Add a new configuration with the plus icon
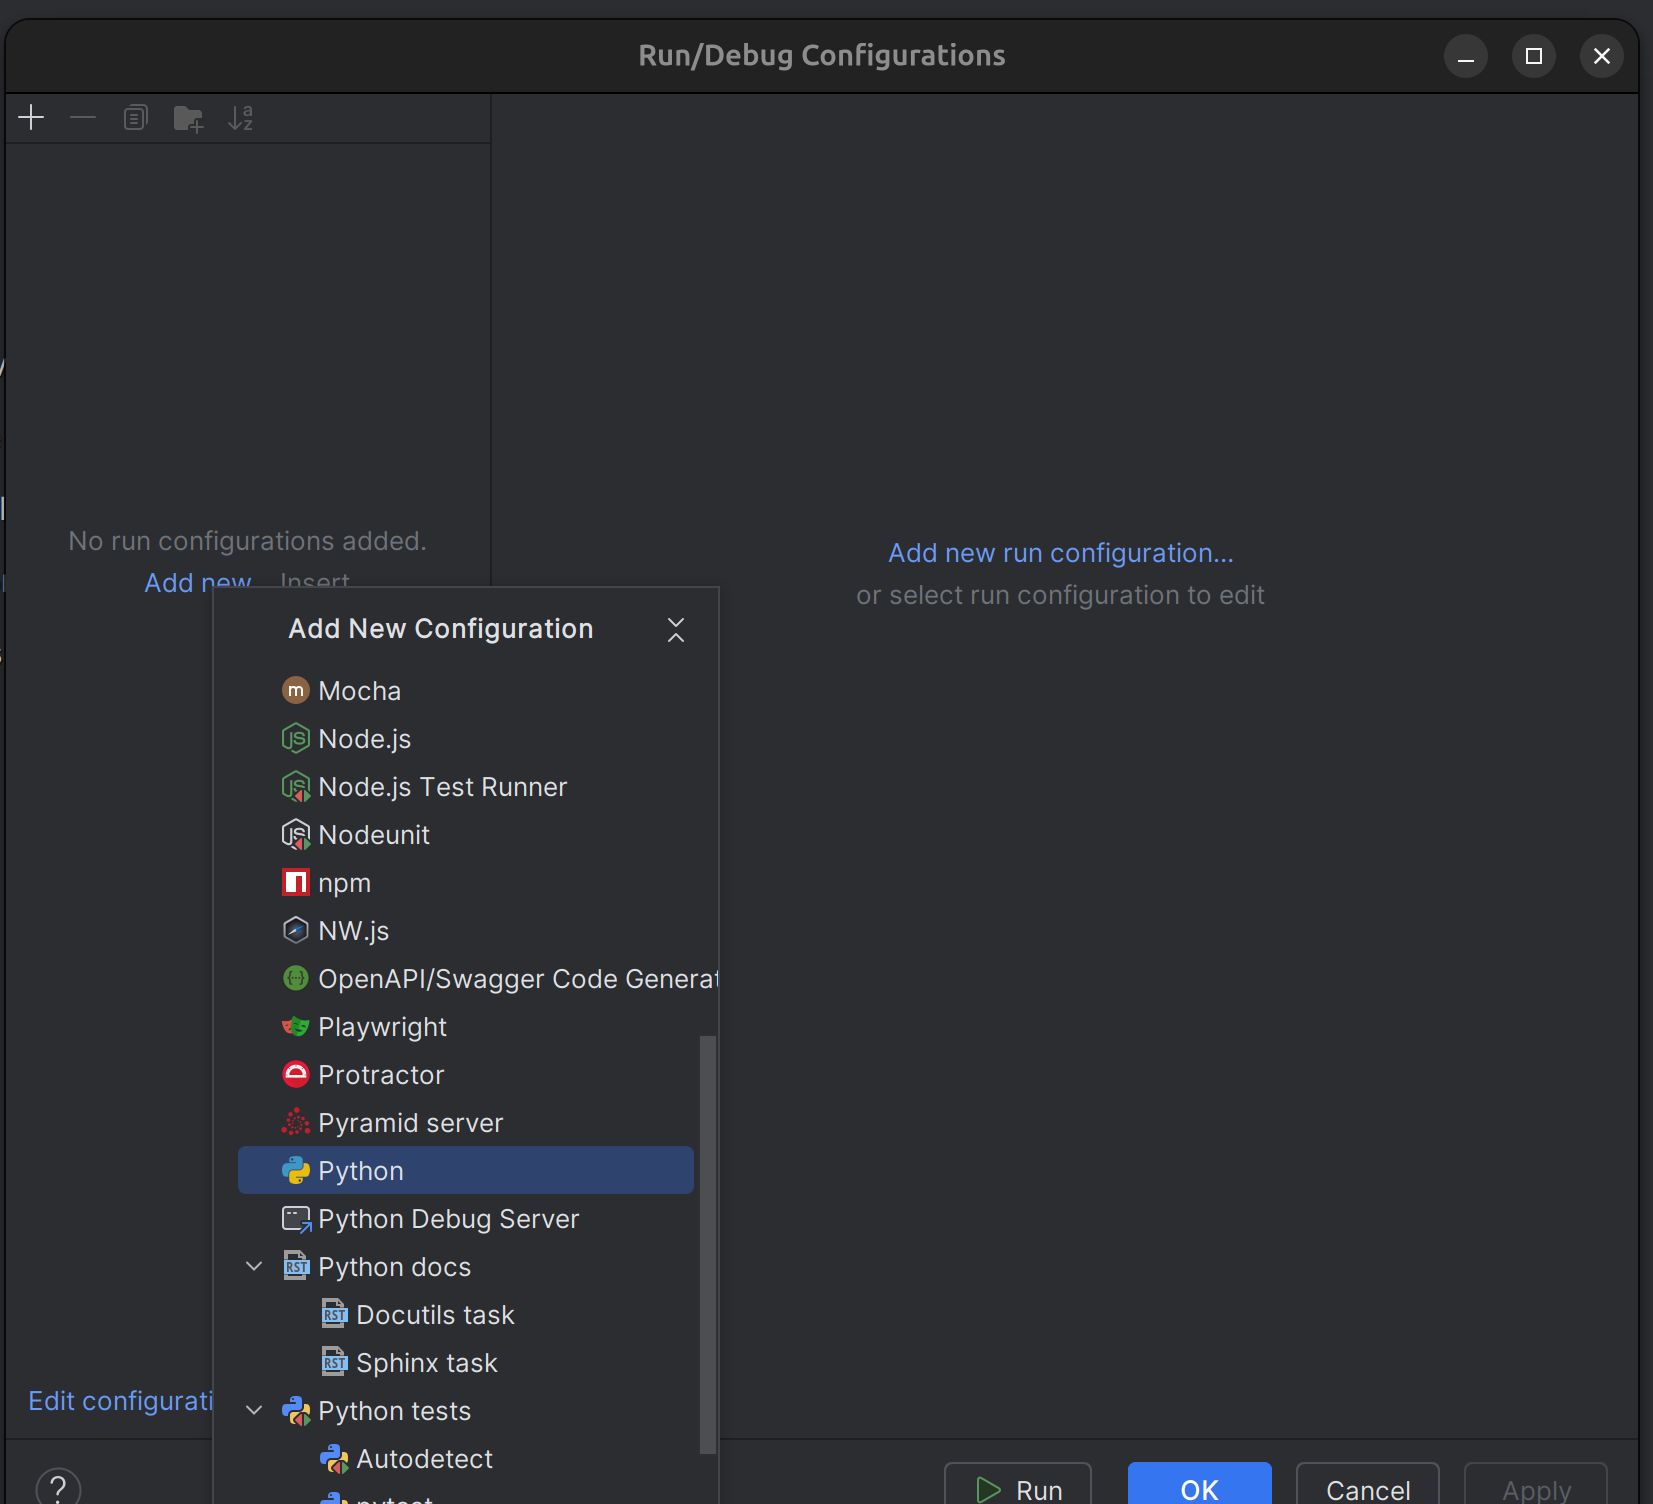 tap(30, 117)
